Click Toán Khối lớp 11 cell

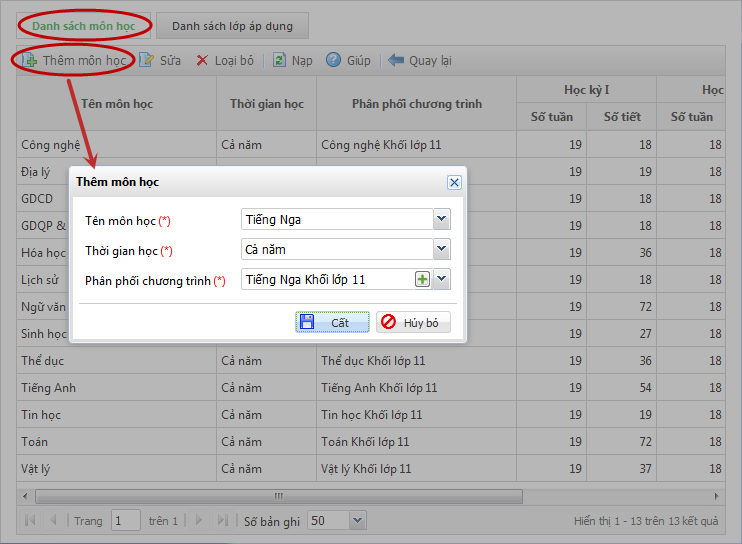(x=416, y=441)
